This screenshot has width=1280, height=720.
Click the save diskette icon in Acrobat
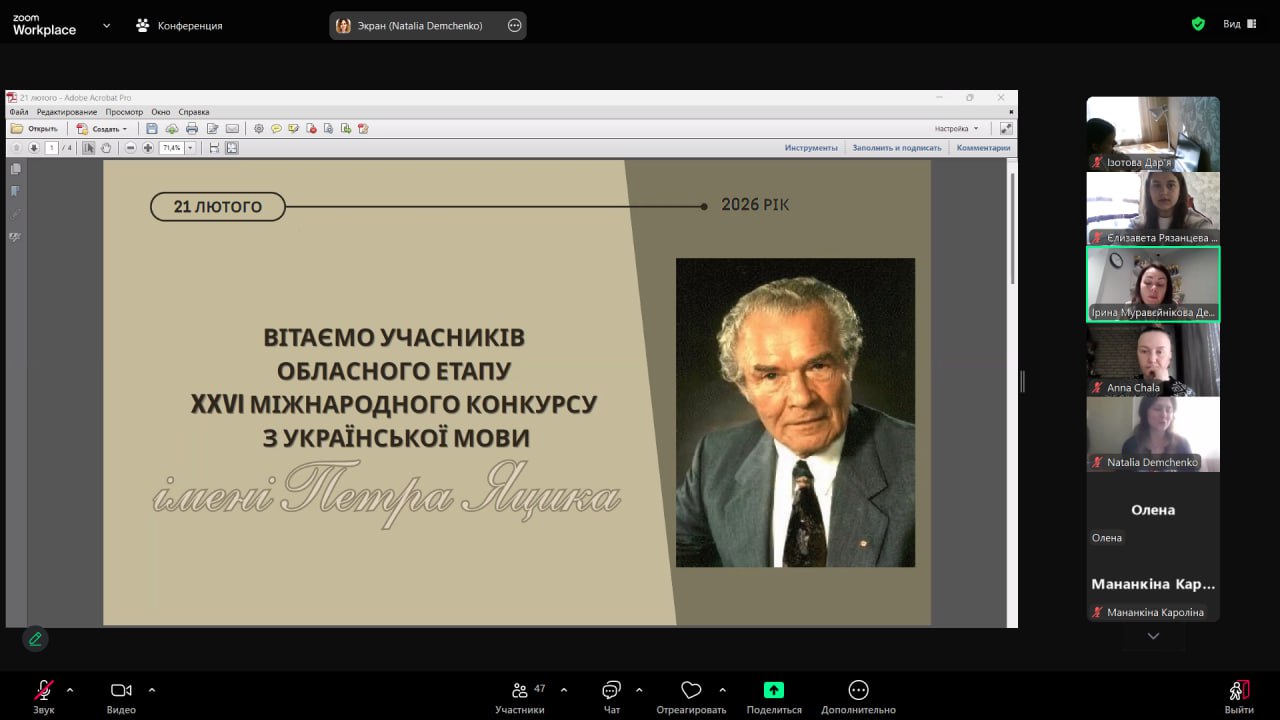152,129
